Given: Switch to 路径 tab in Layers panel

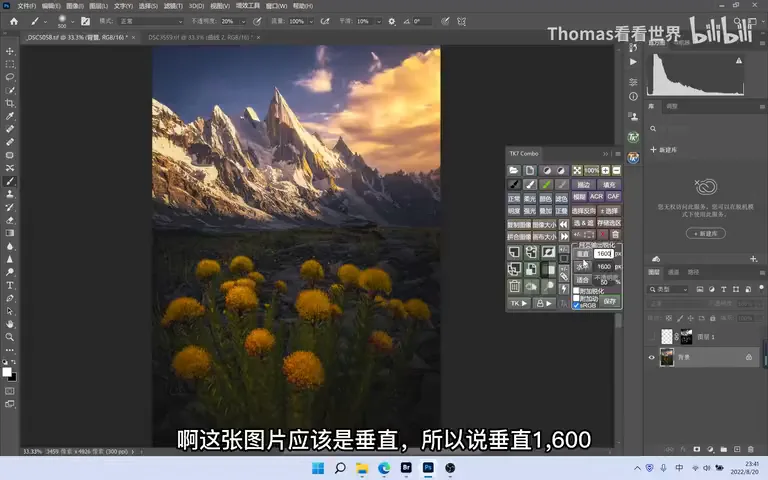Looking at the screenshot, I should click(694, 272).
